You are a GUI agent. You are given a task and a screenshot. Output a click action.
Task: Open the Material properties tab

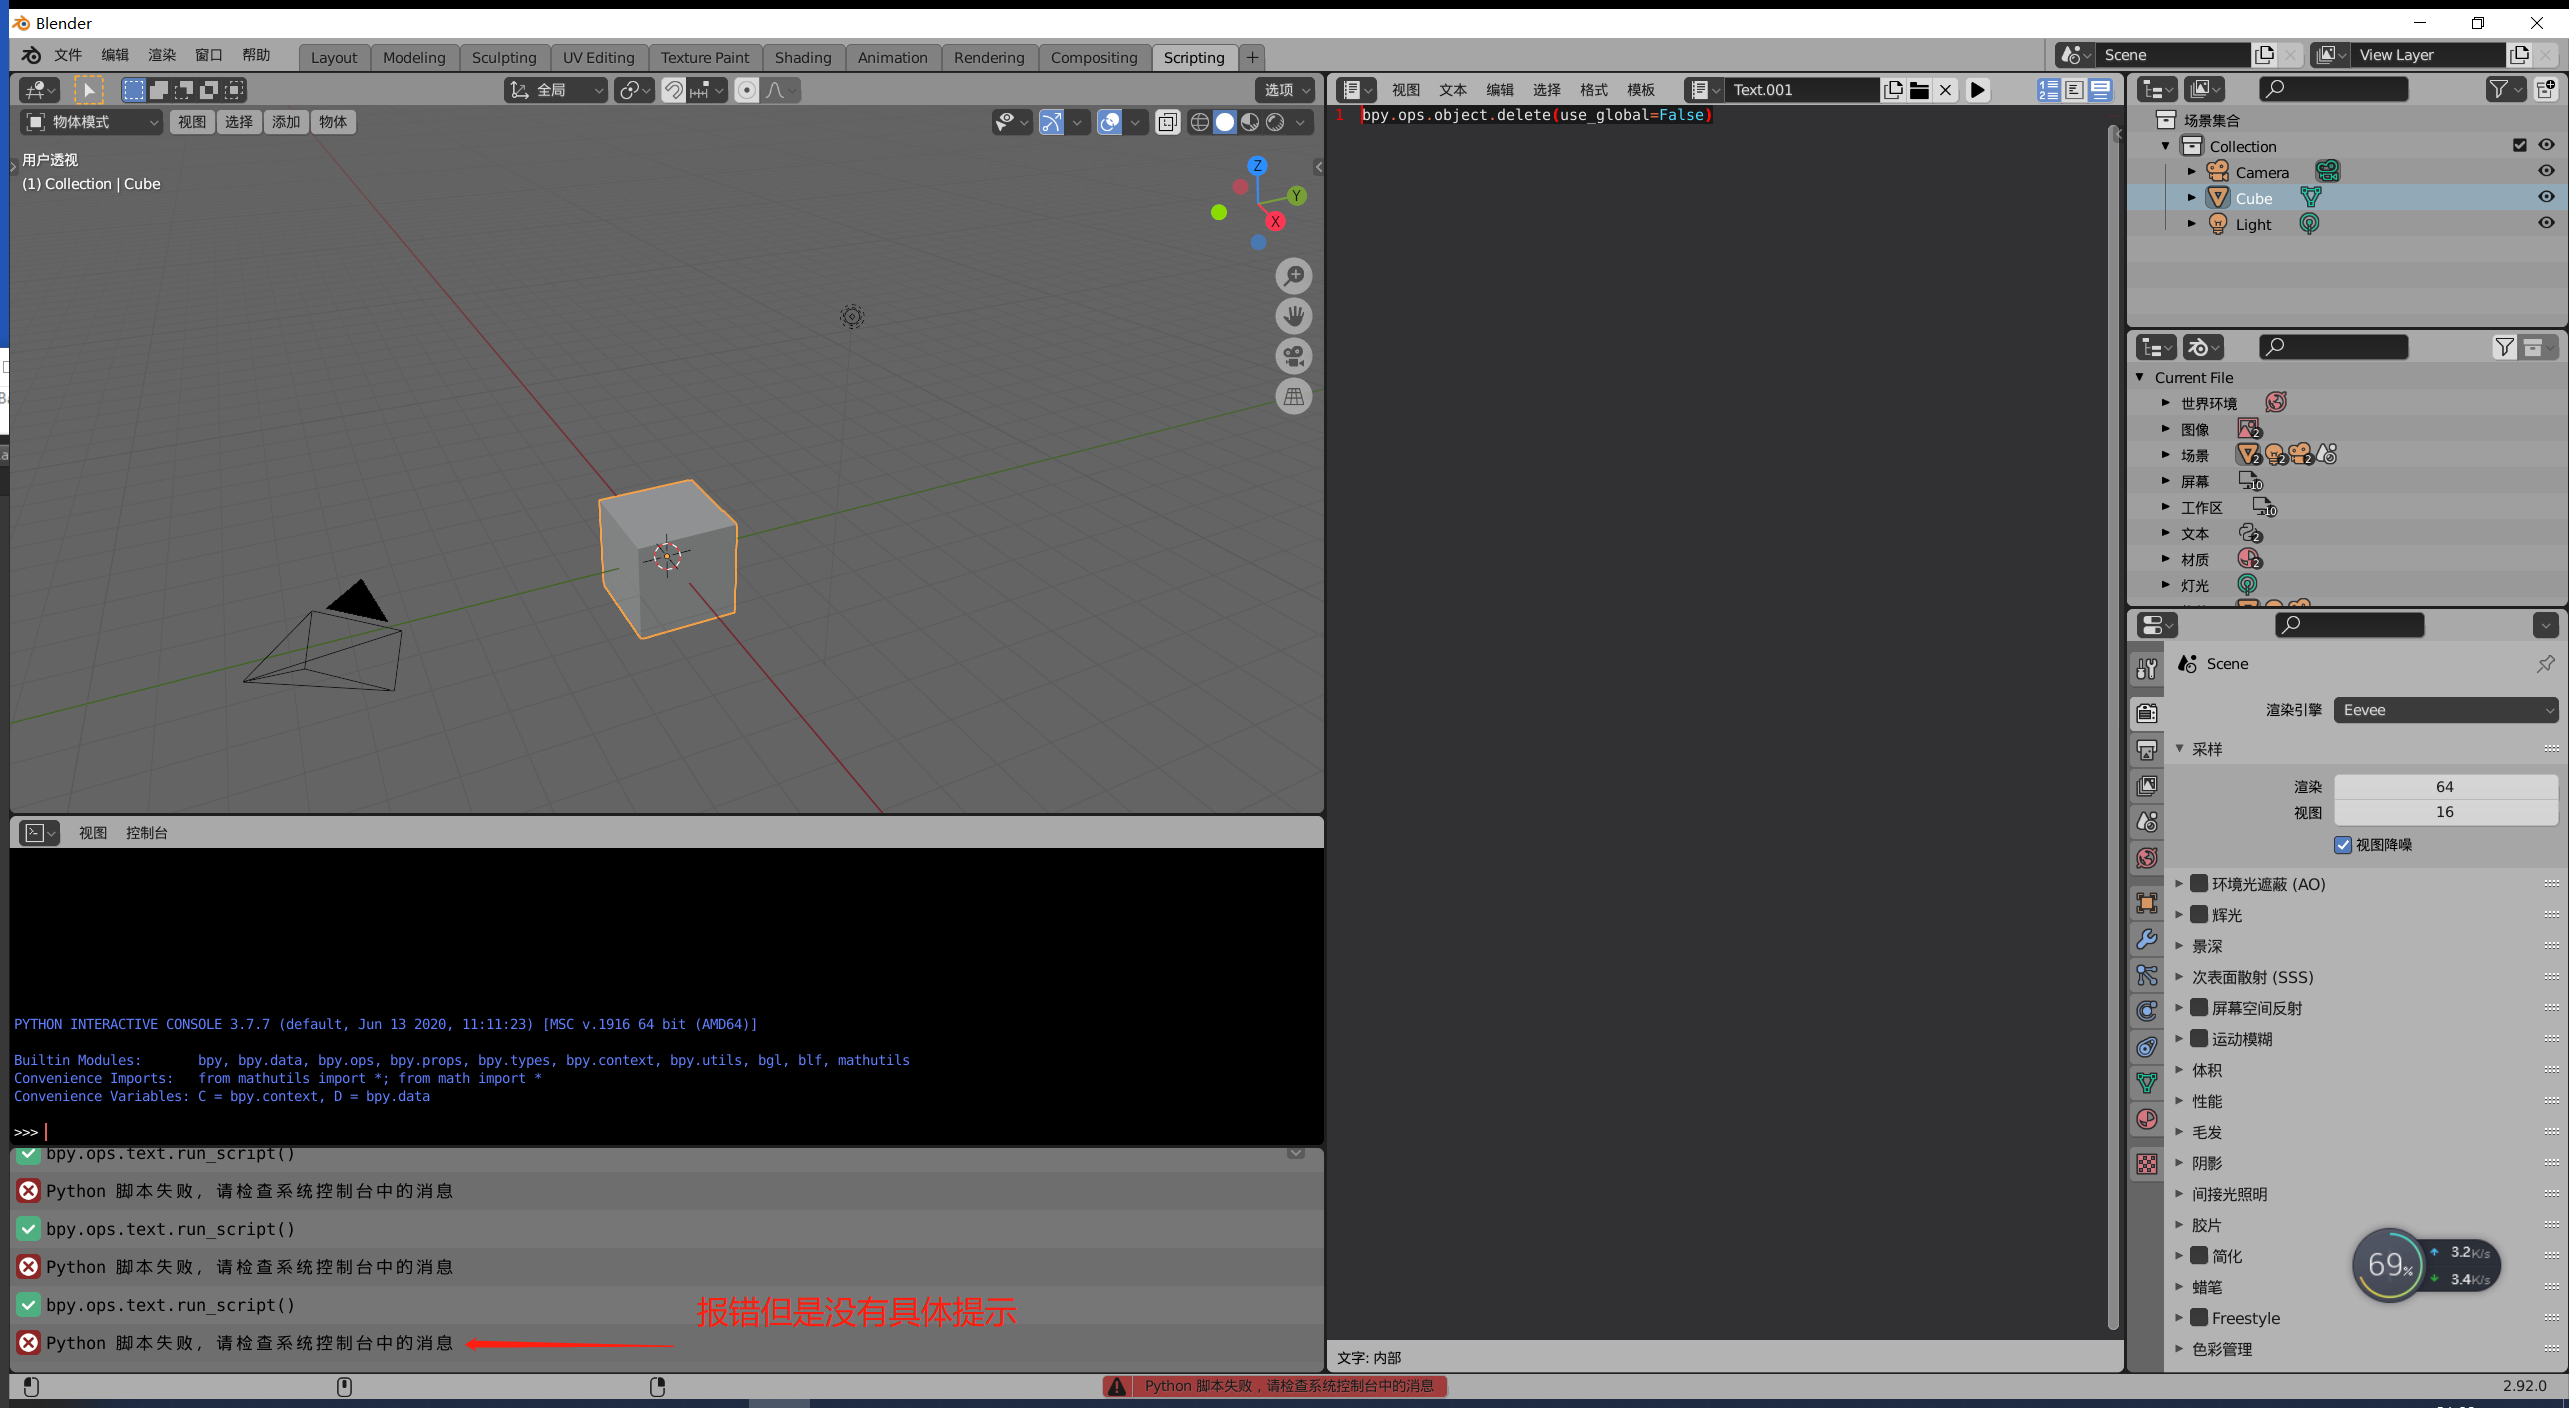tap(2147, 1119)
